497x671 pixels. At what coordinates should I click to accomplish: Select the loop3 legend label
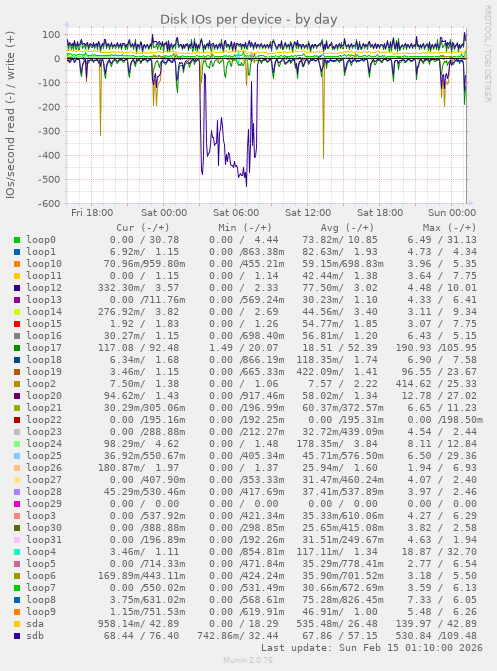pyautogui.click(x=41, y=515)
